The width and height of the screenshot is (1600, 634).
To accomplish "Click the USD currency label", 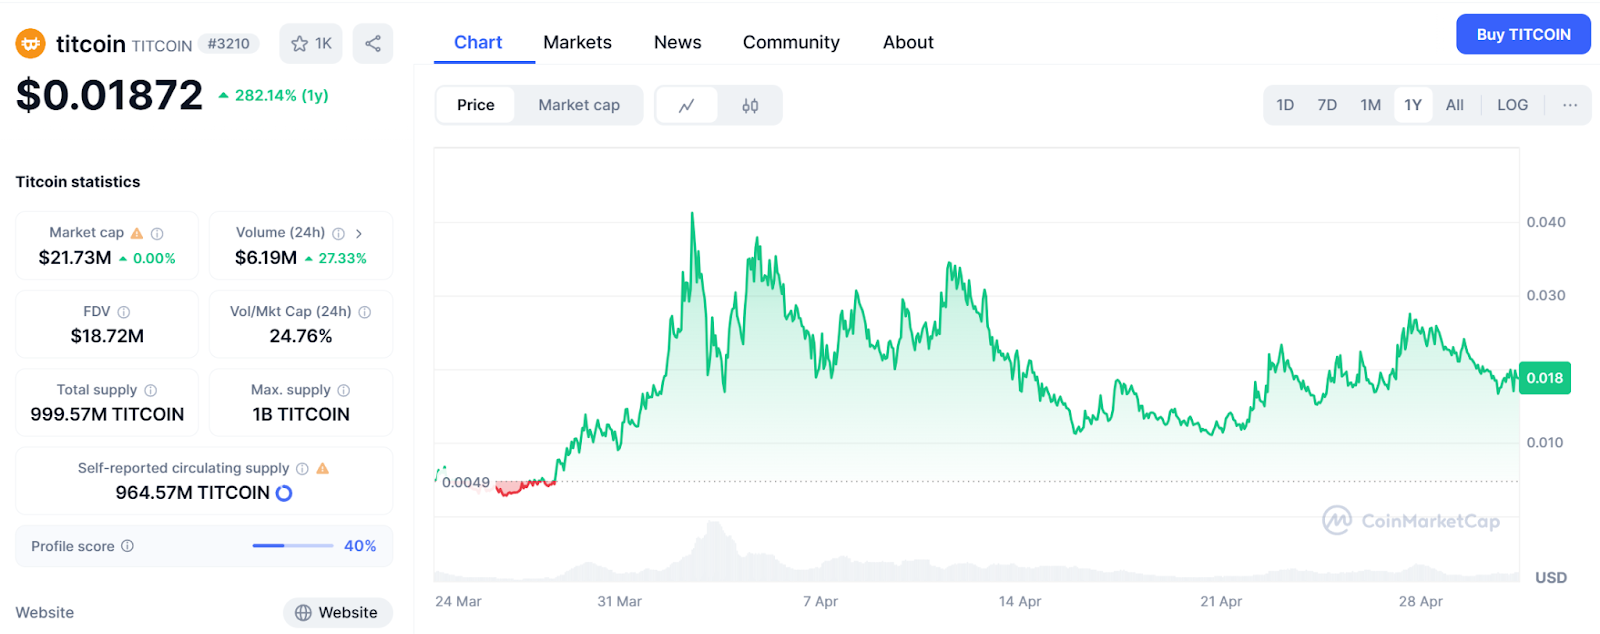I will (x=1551, y=578).
